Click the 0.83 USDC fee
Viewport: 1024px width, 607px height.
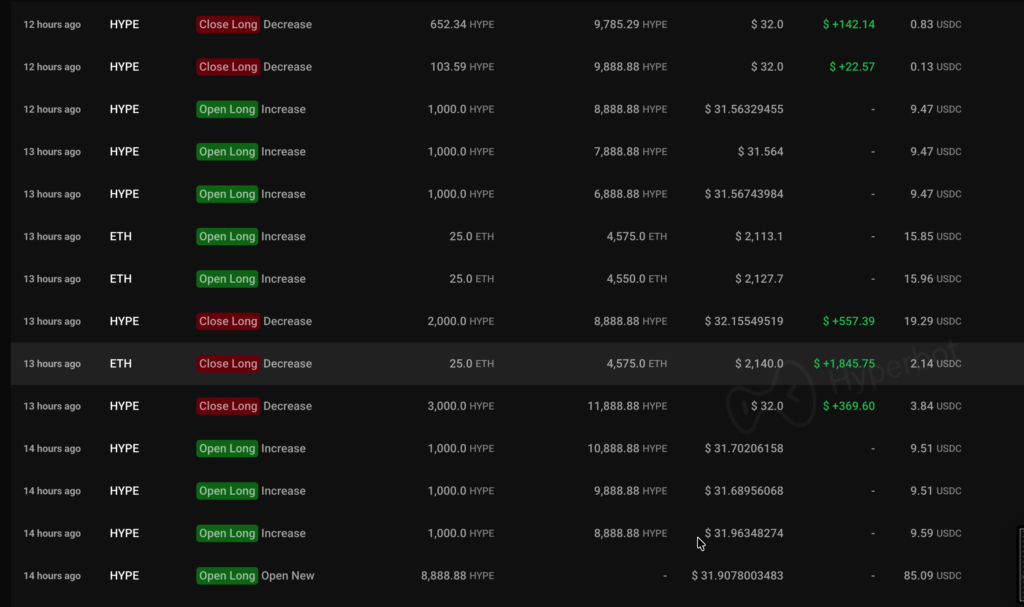point(935,24)
